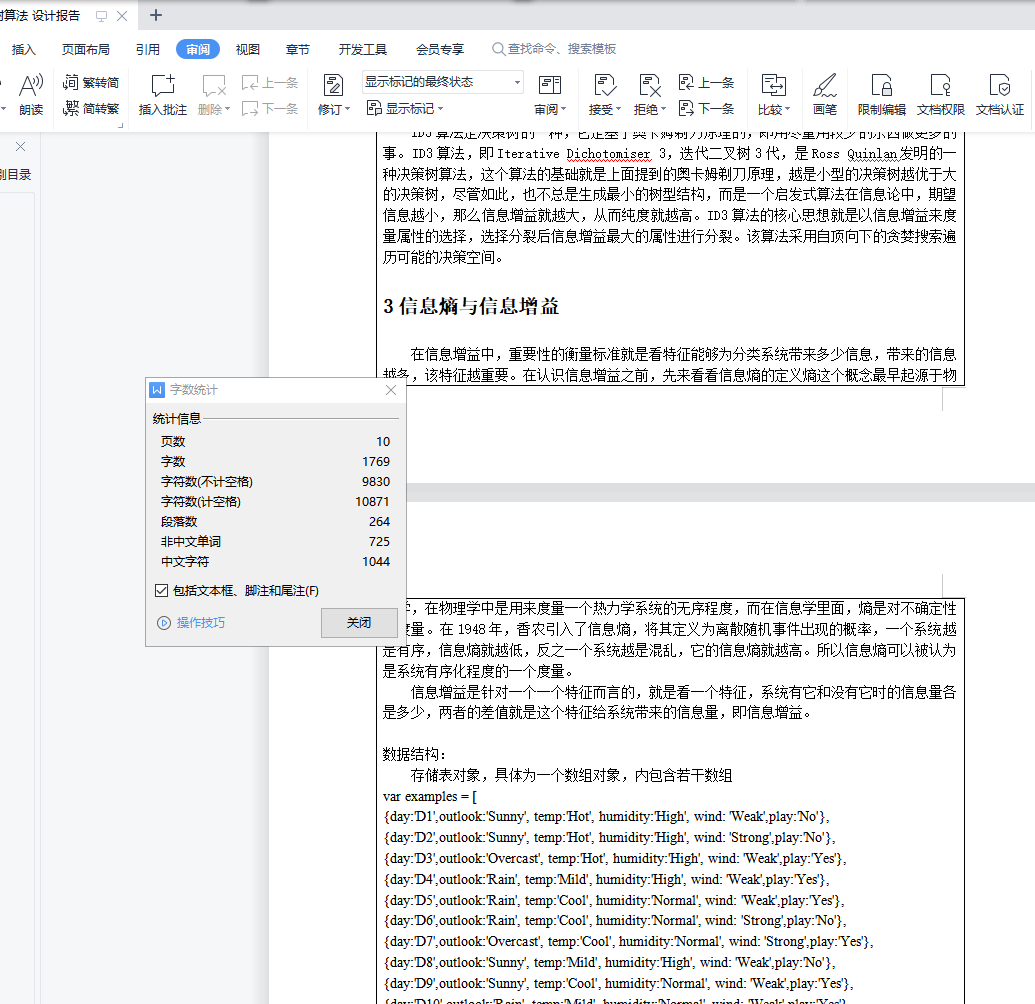Click the tab's display mode icon

(x=101, y=16)
